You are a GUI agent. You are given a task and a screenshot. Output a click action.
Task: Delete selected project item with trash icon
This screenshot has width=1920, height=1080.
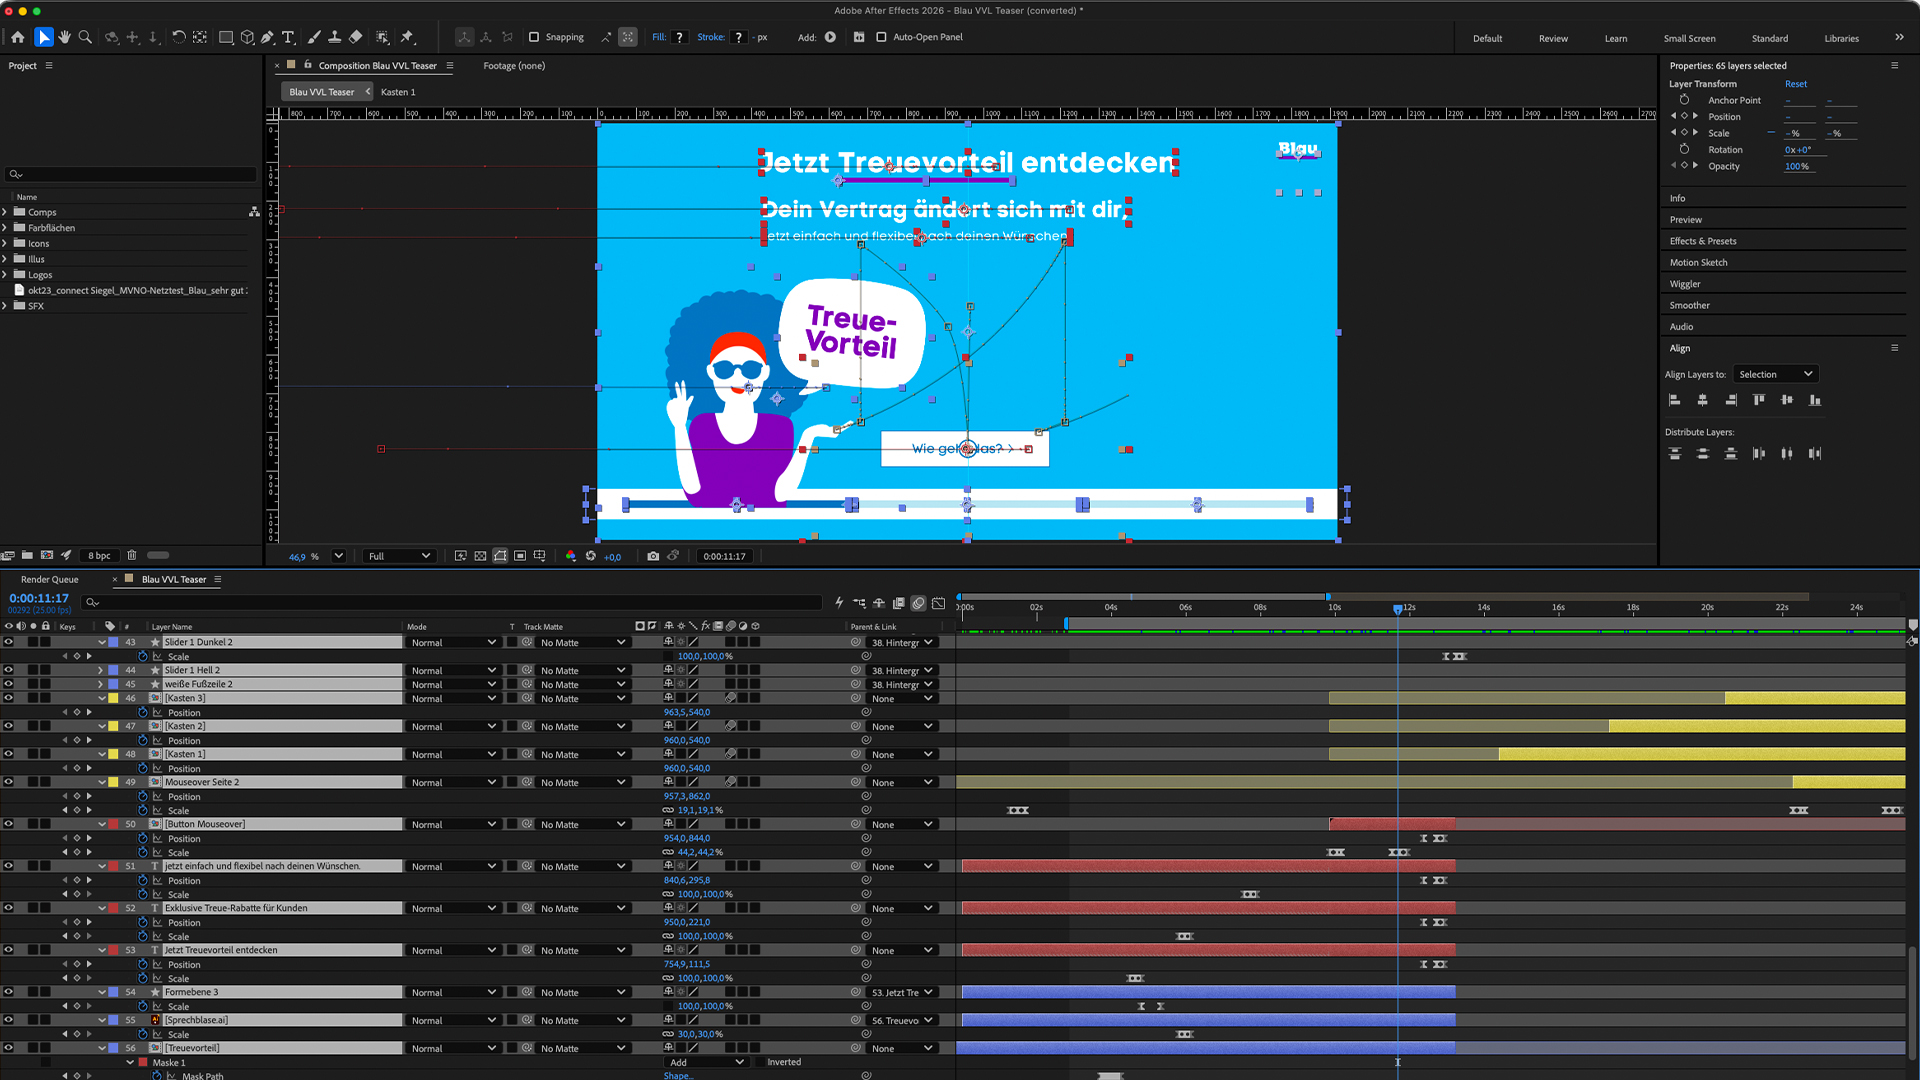click(x=132, y=555)
